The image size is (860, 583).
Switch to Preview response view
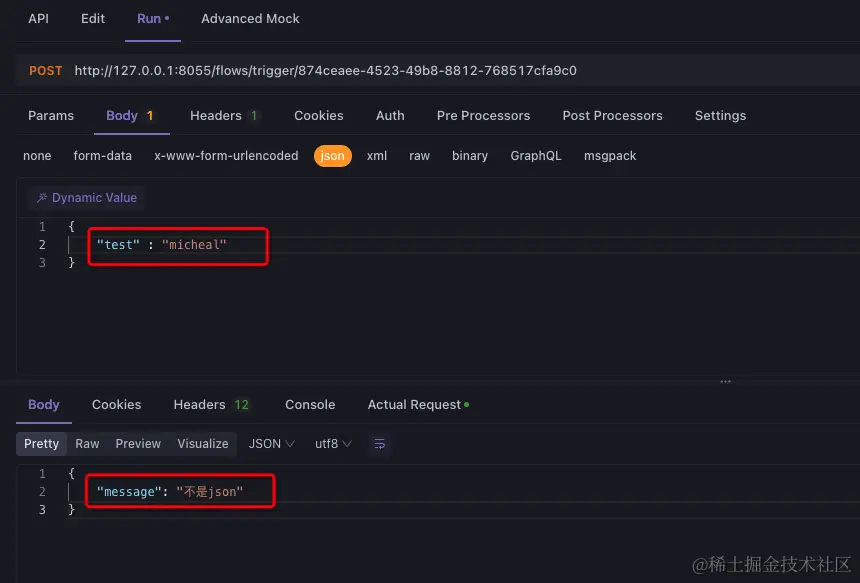[x=138, y=444]
